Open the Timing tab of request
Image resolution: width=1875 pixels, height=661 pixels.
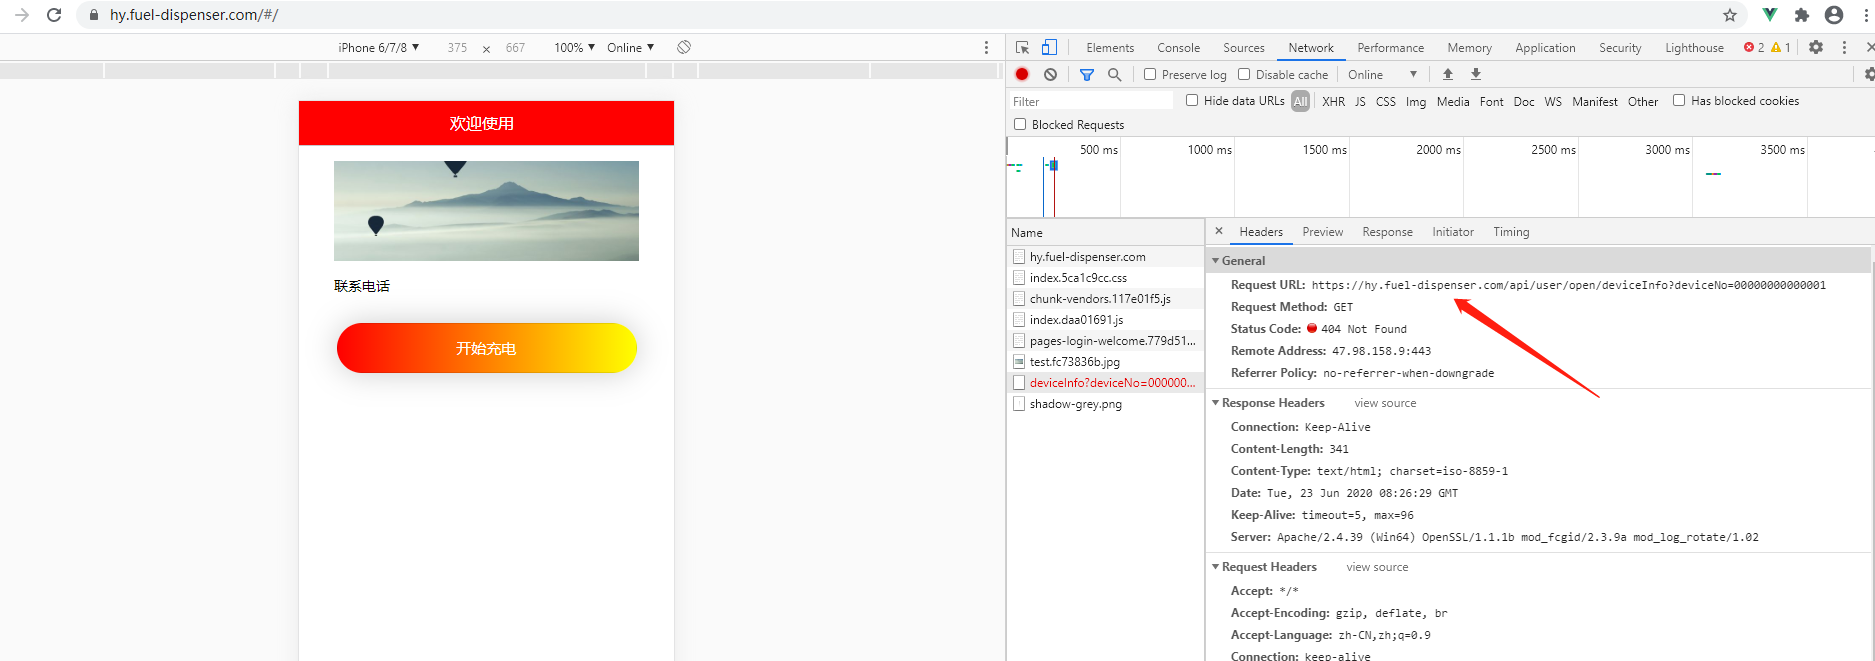tap(1511, 231)
